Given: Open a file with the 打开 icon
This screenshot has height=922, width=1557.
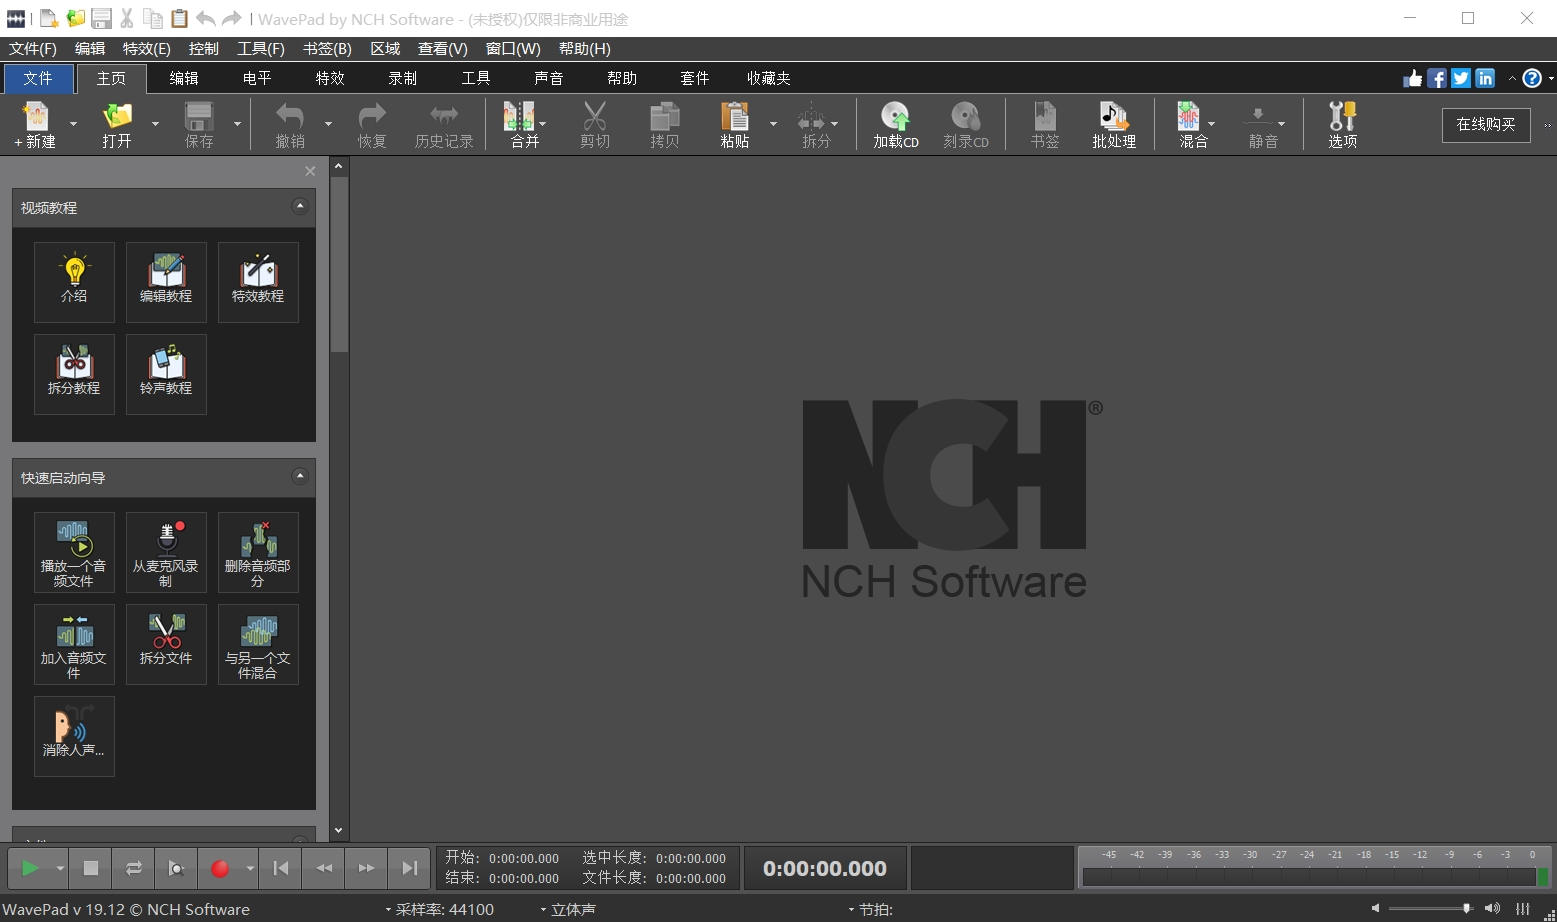Looking at the screenshot, I should tap(117, 124).
